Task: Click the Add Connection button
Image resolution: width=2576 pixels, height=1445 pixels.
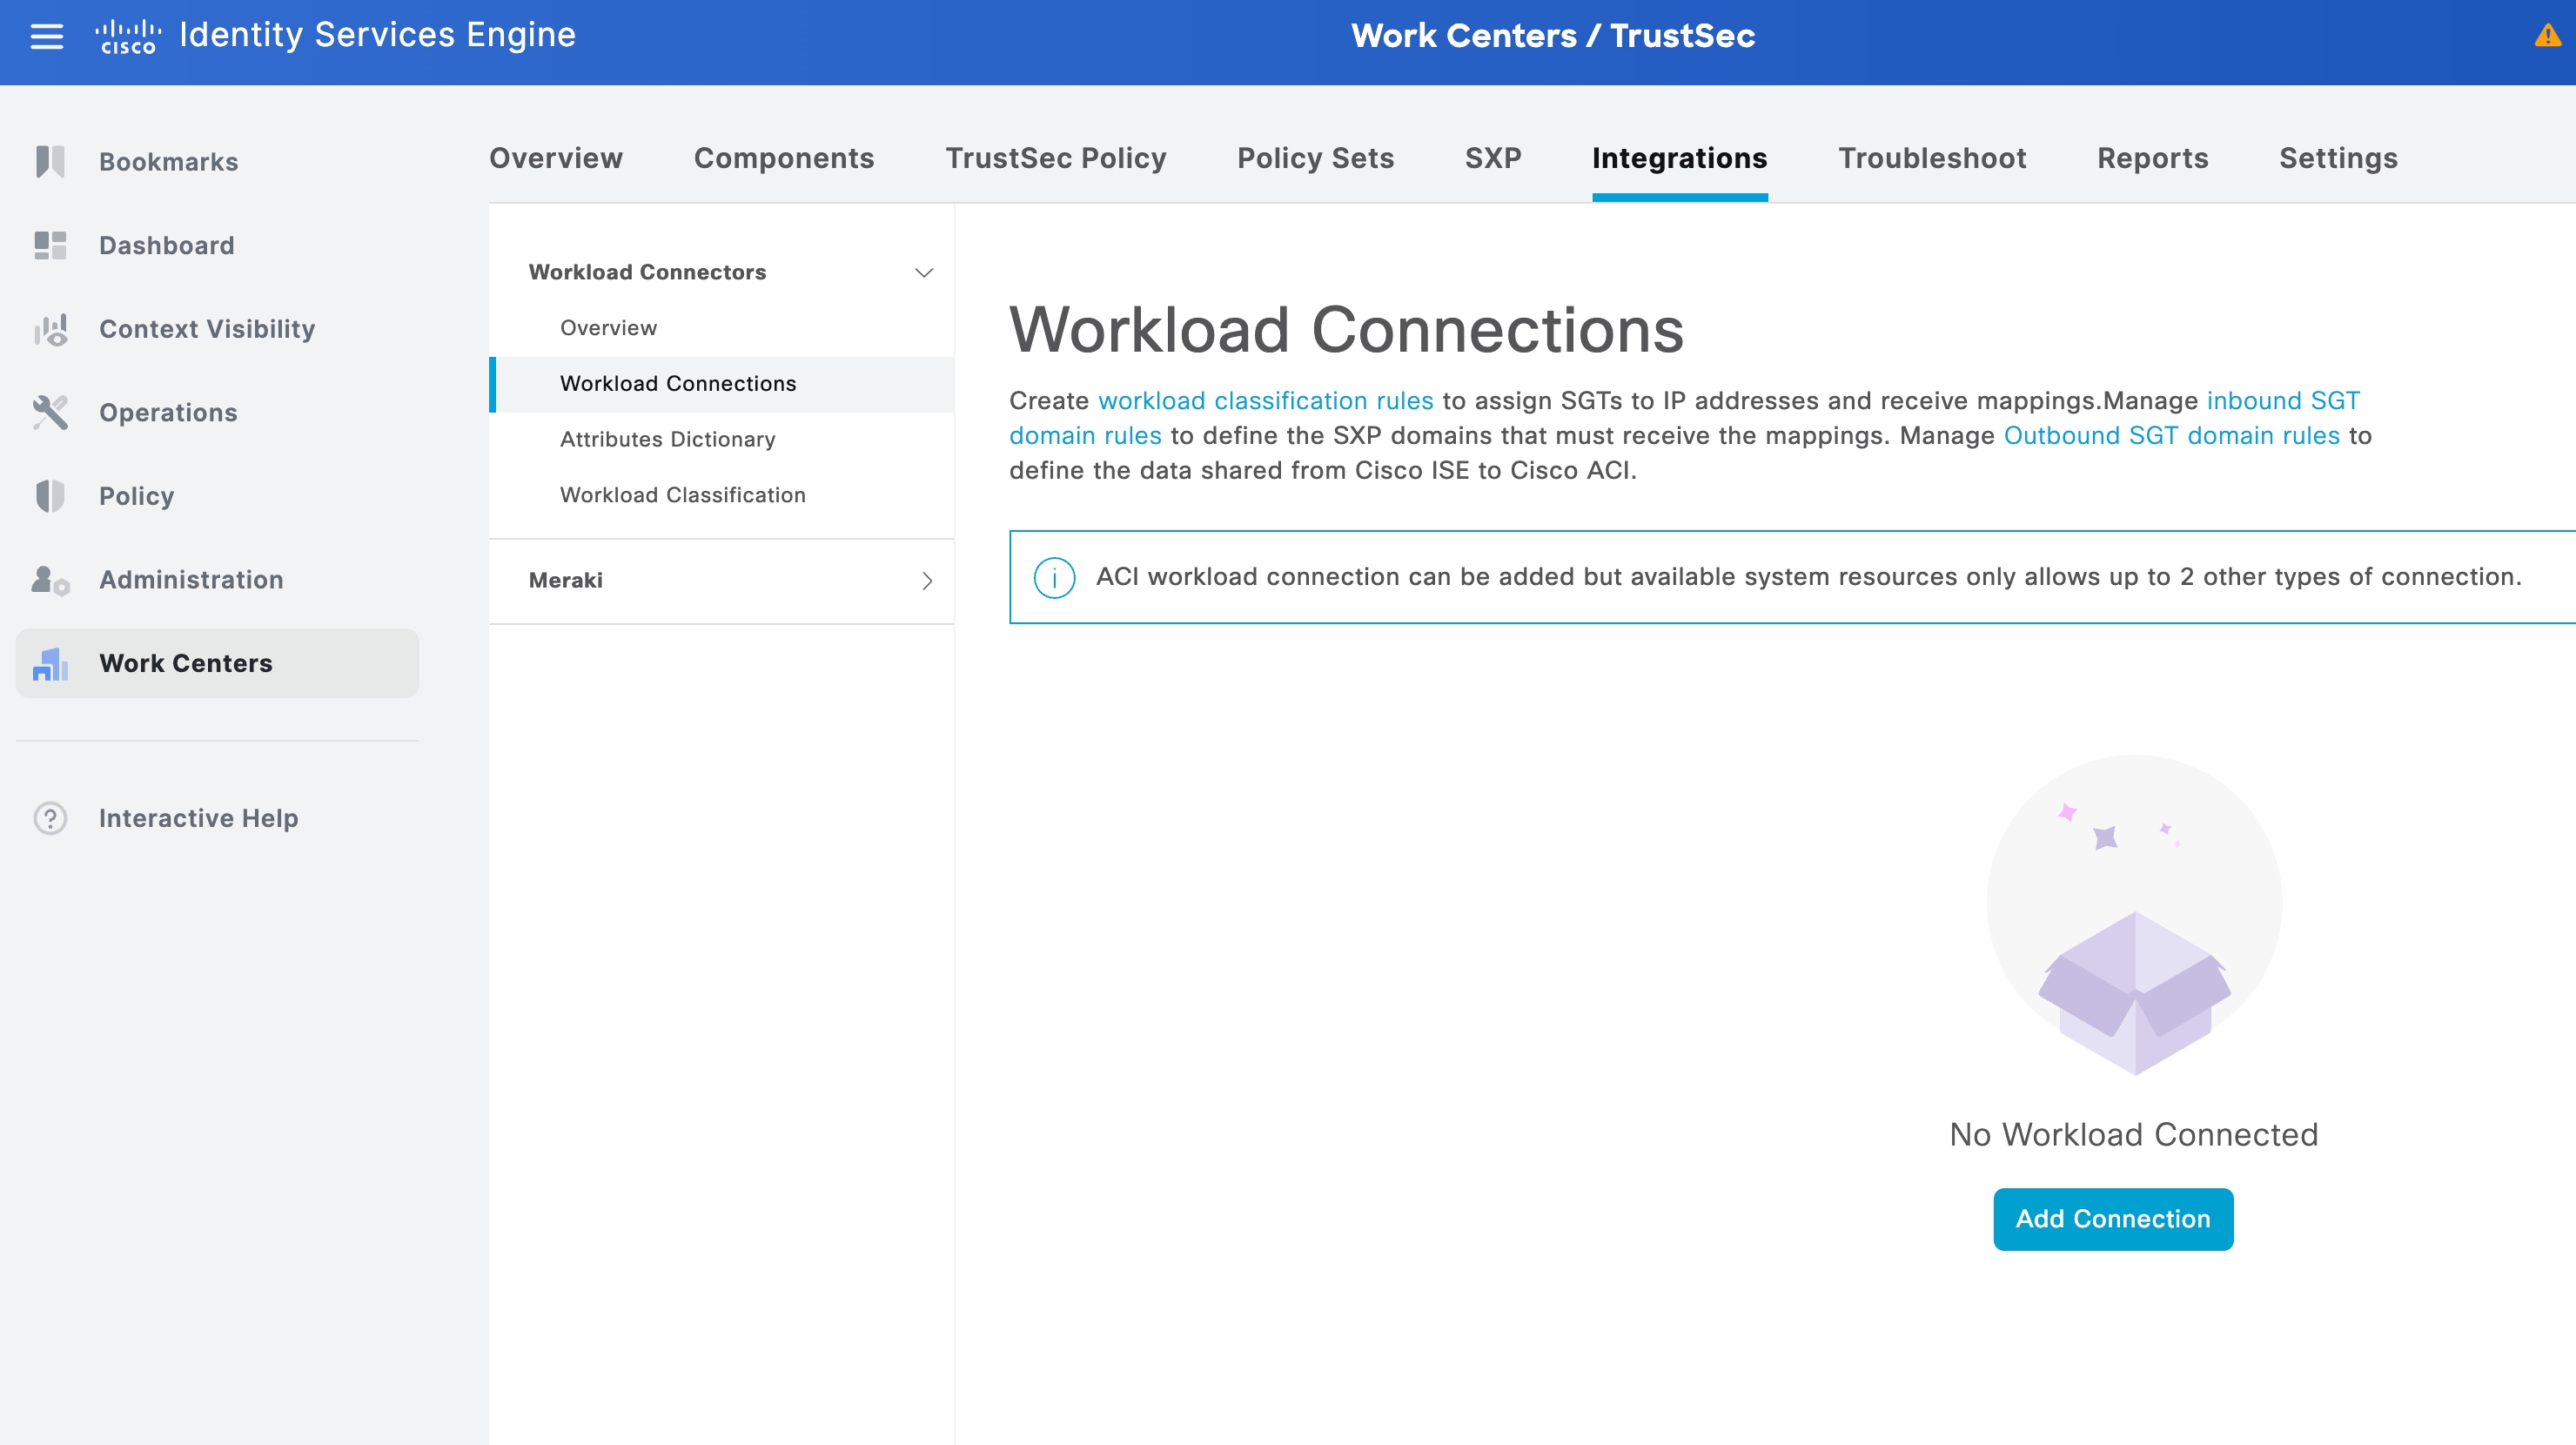Action: (x=2112, y=1219)
